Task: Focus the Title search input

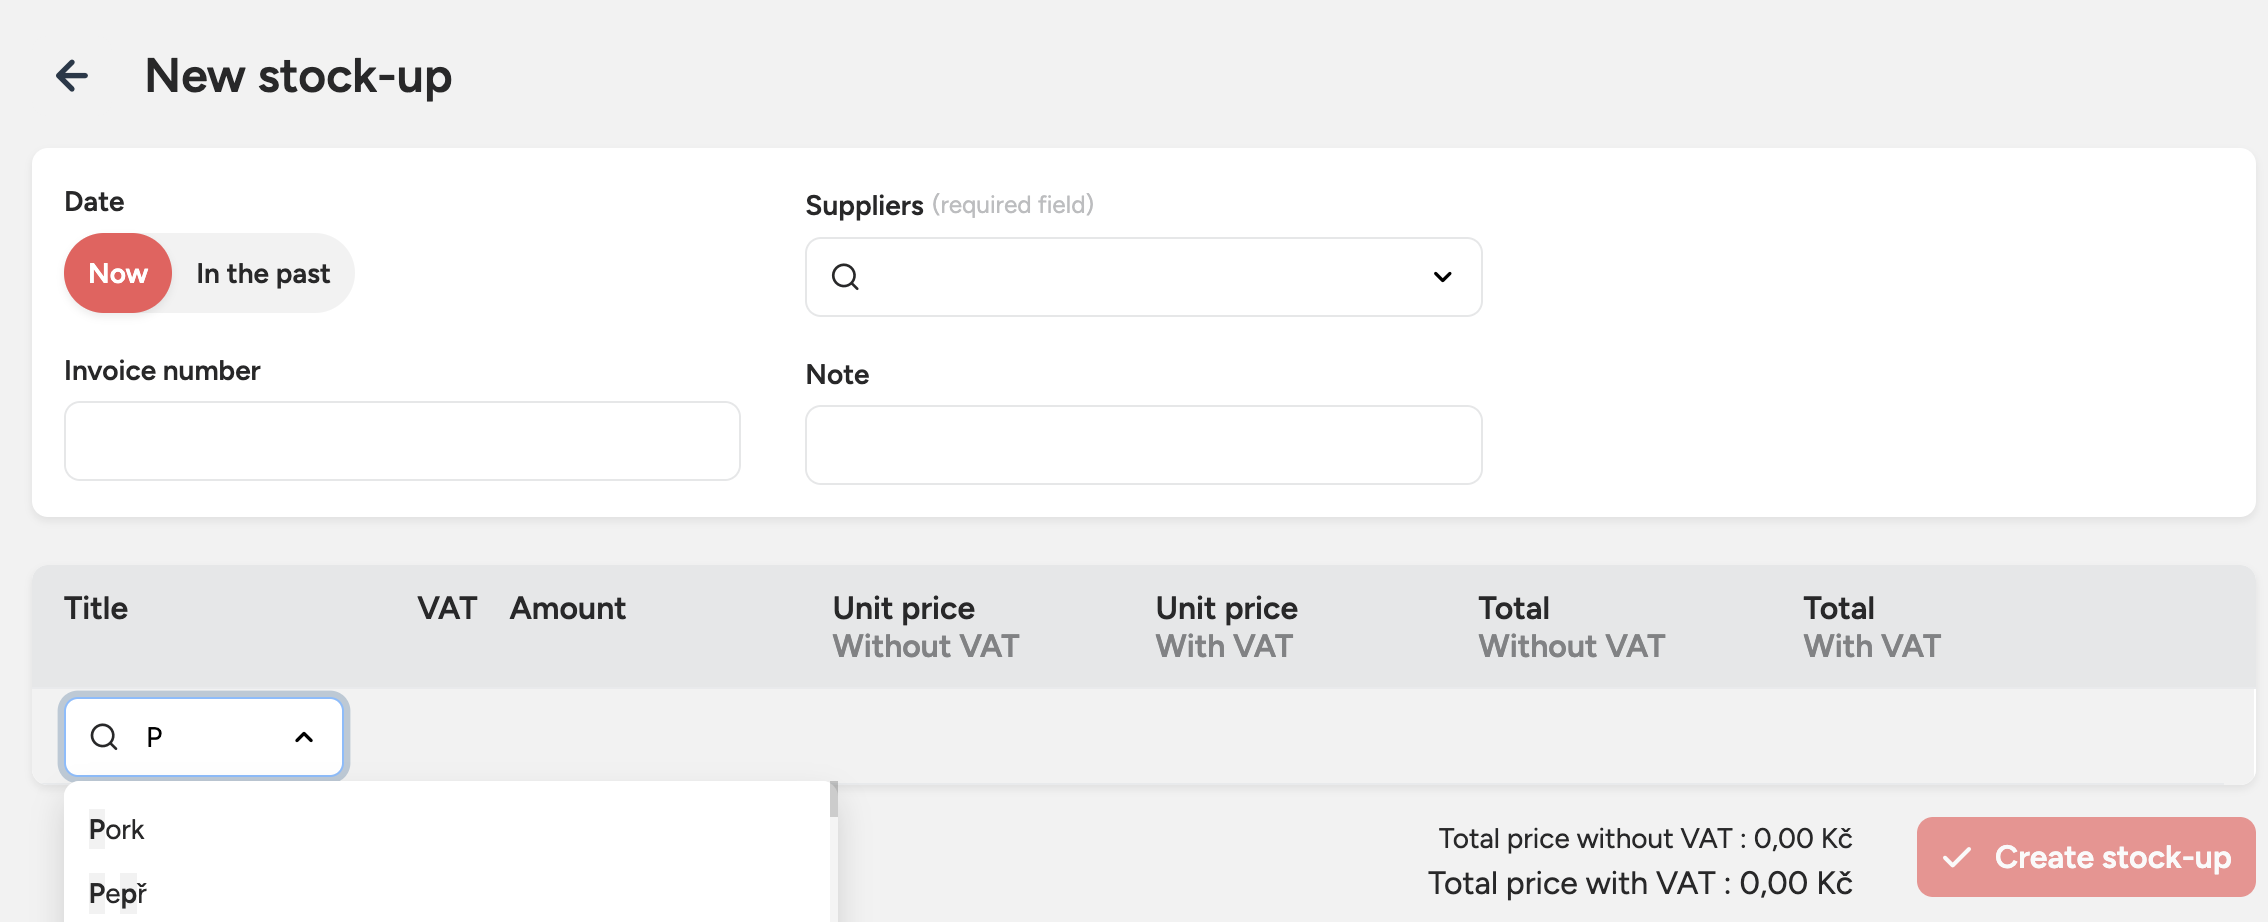Action: (210, 737)
